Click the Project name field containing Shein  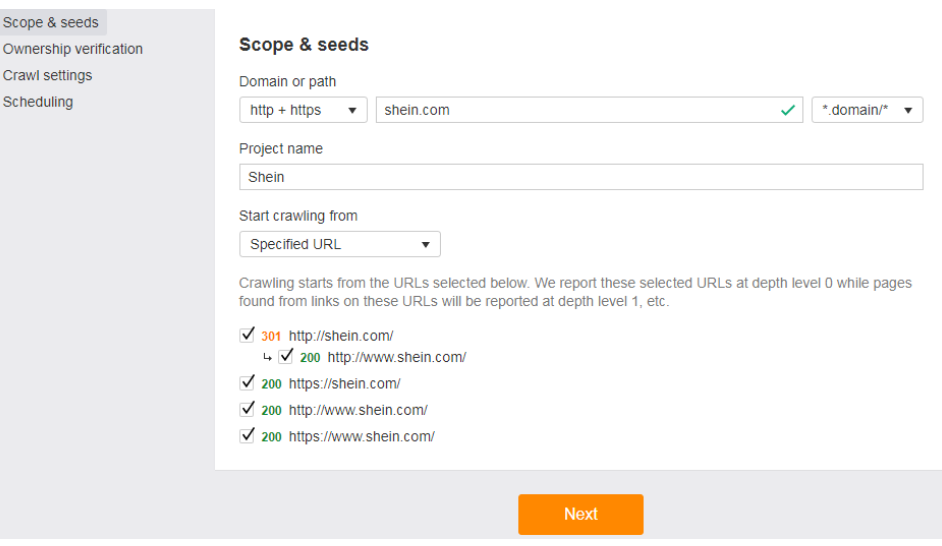(581, 177)
